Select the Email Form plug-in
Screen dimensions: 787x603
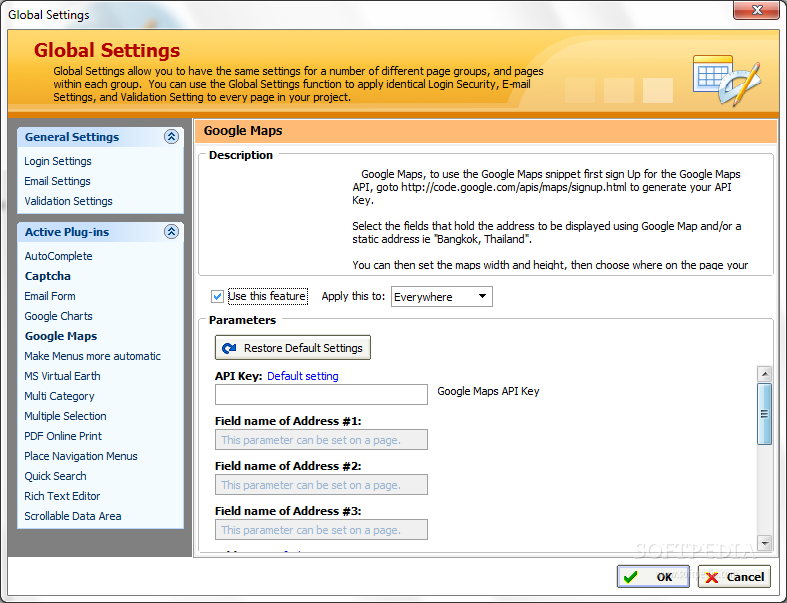(x=50, y=296)
